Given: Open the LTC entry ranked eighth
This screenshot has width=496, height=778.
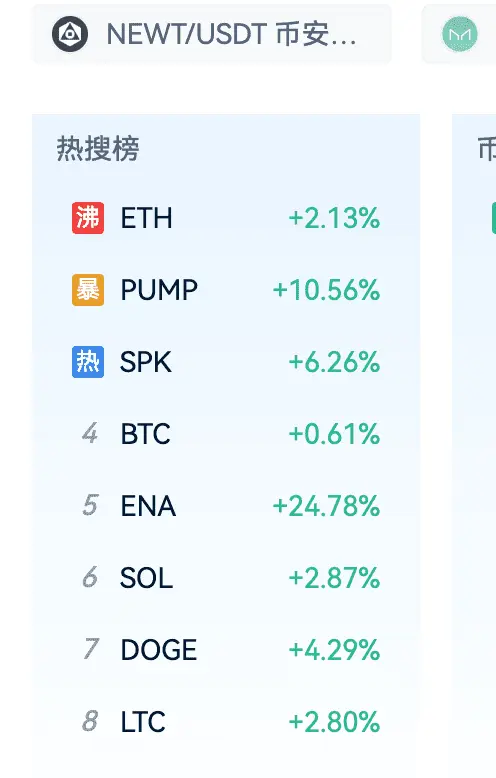Looking at the screenshot, I should 226,721.
